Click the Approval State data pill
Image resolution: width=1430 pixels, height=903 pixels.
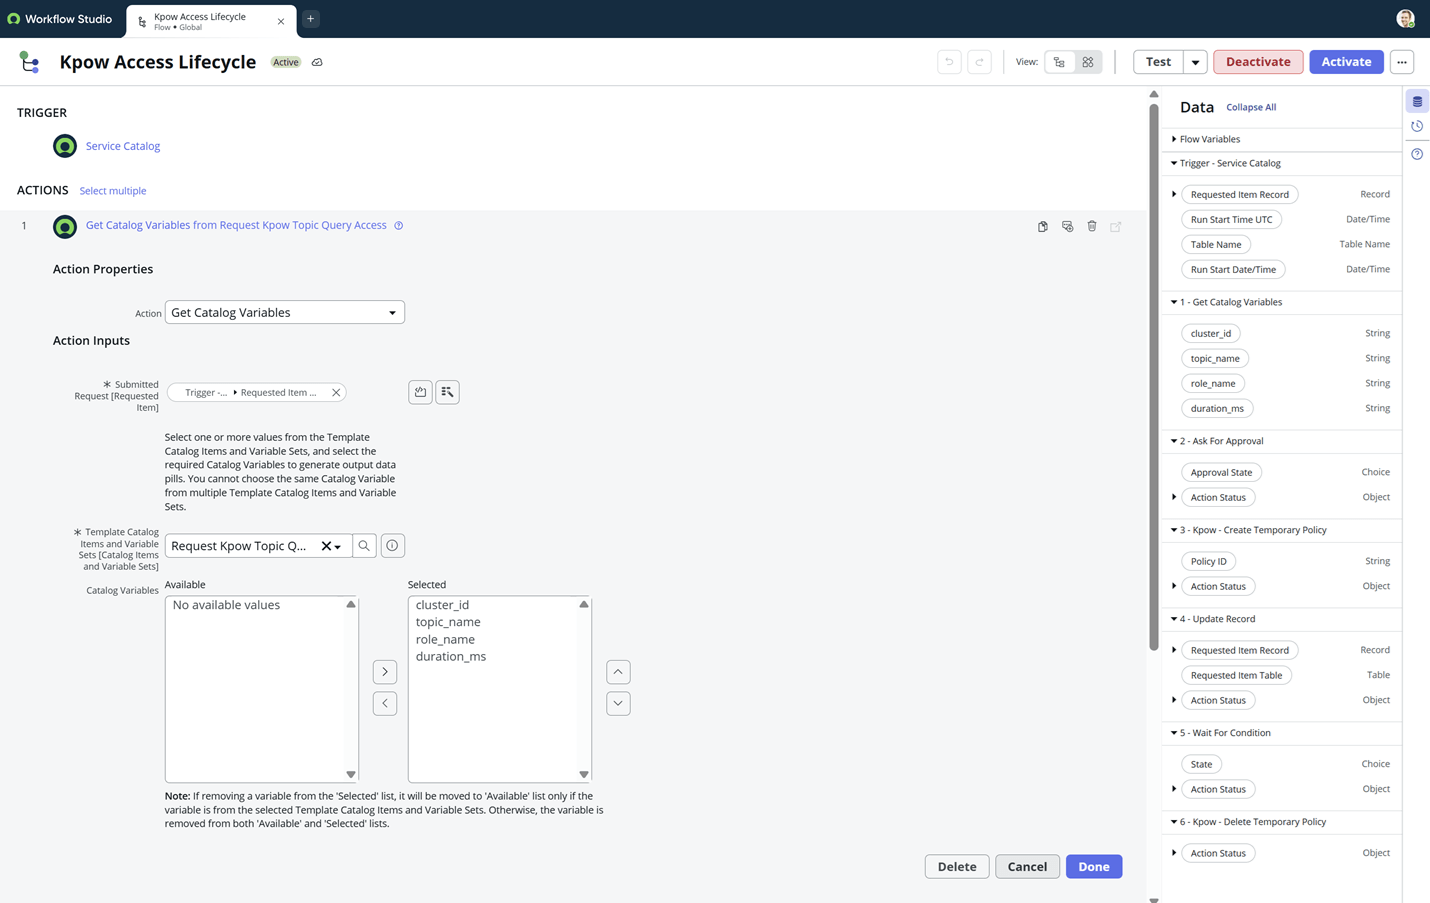1221,472
